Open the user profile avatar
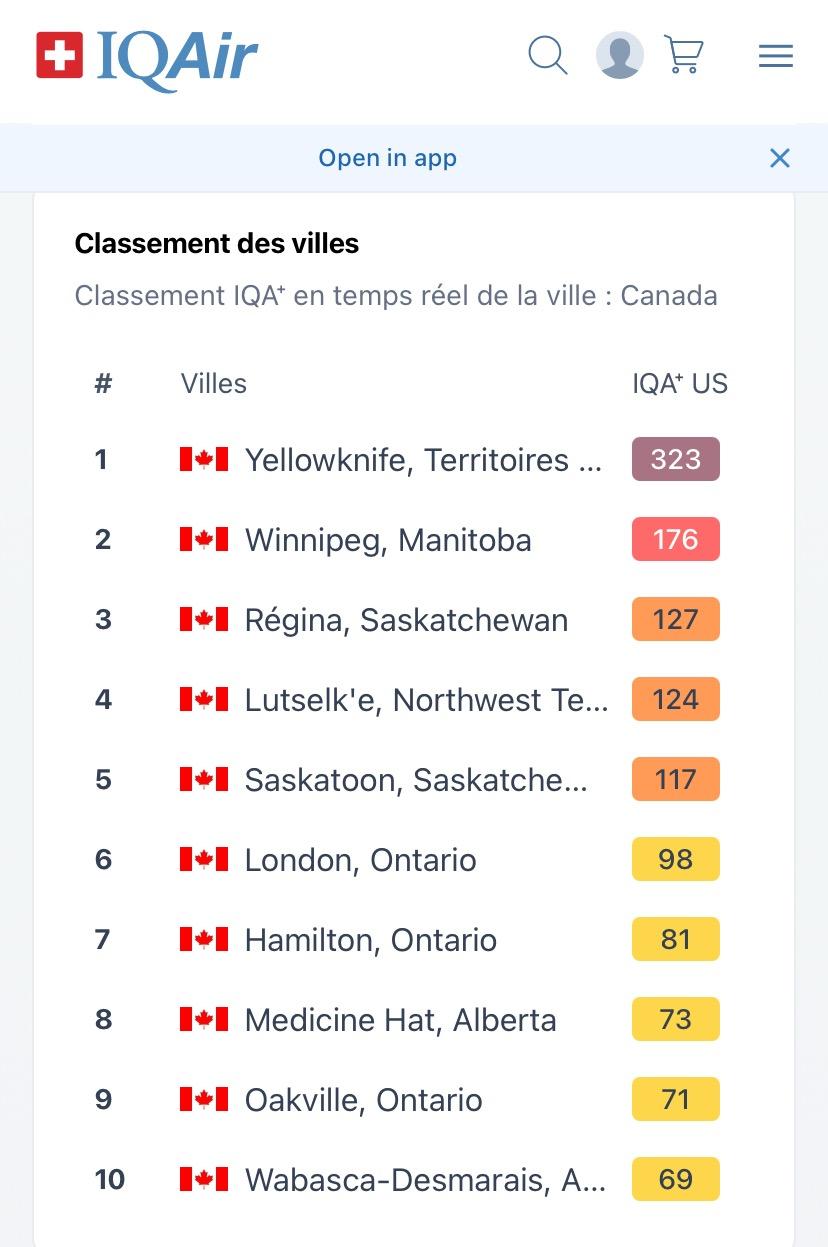Viewport: 828px width, 1247px height. click(x=620, y=55)
